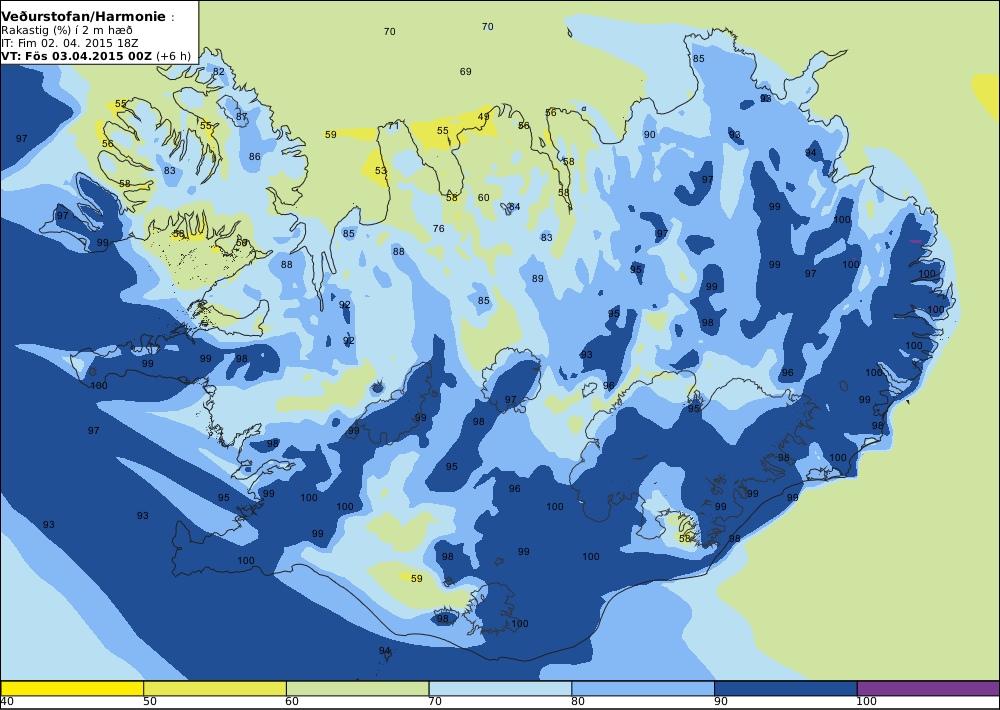The height and width of the screenshot is (710, 1000).
Task: Click the bright yellow 40–50 legend swatch
Action: [72, 688]
